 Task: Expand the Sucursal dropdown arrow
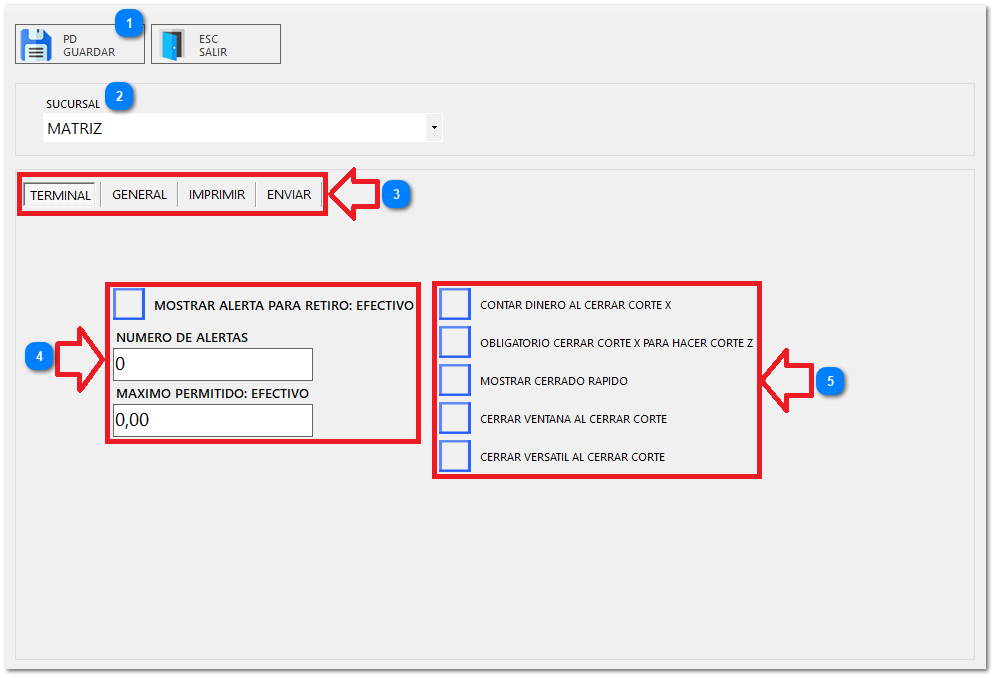click(433, 128)
